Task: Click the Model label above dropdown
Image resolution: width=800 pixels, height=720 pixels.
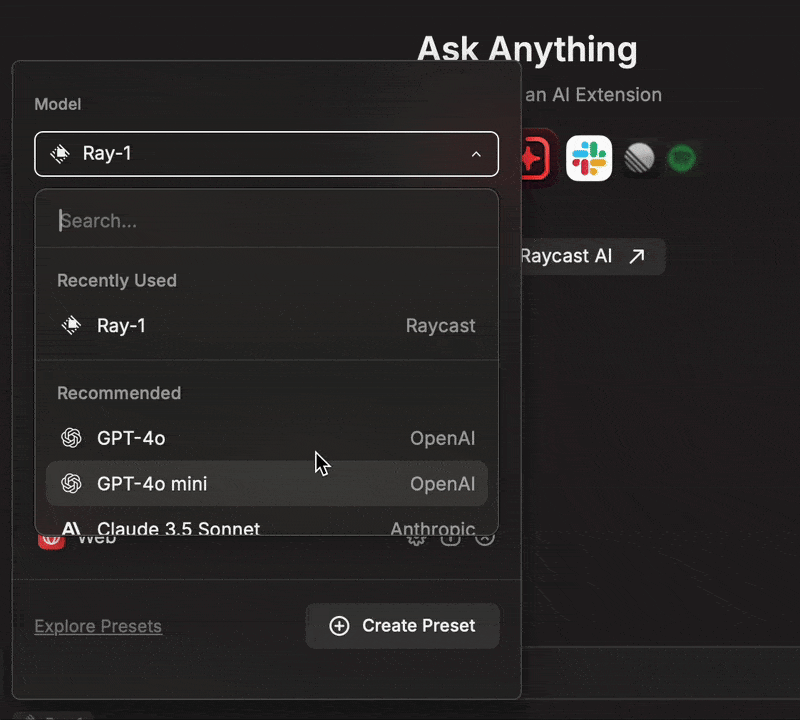Action: 58,104
